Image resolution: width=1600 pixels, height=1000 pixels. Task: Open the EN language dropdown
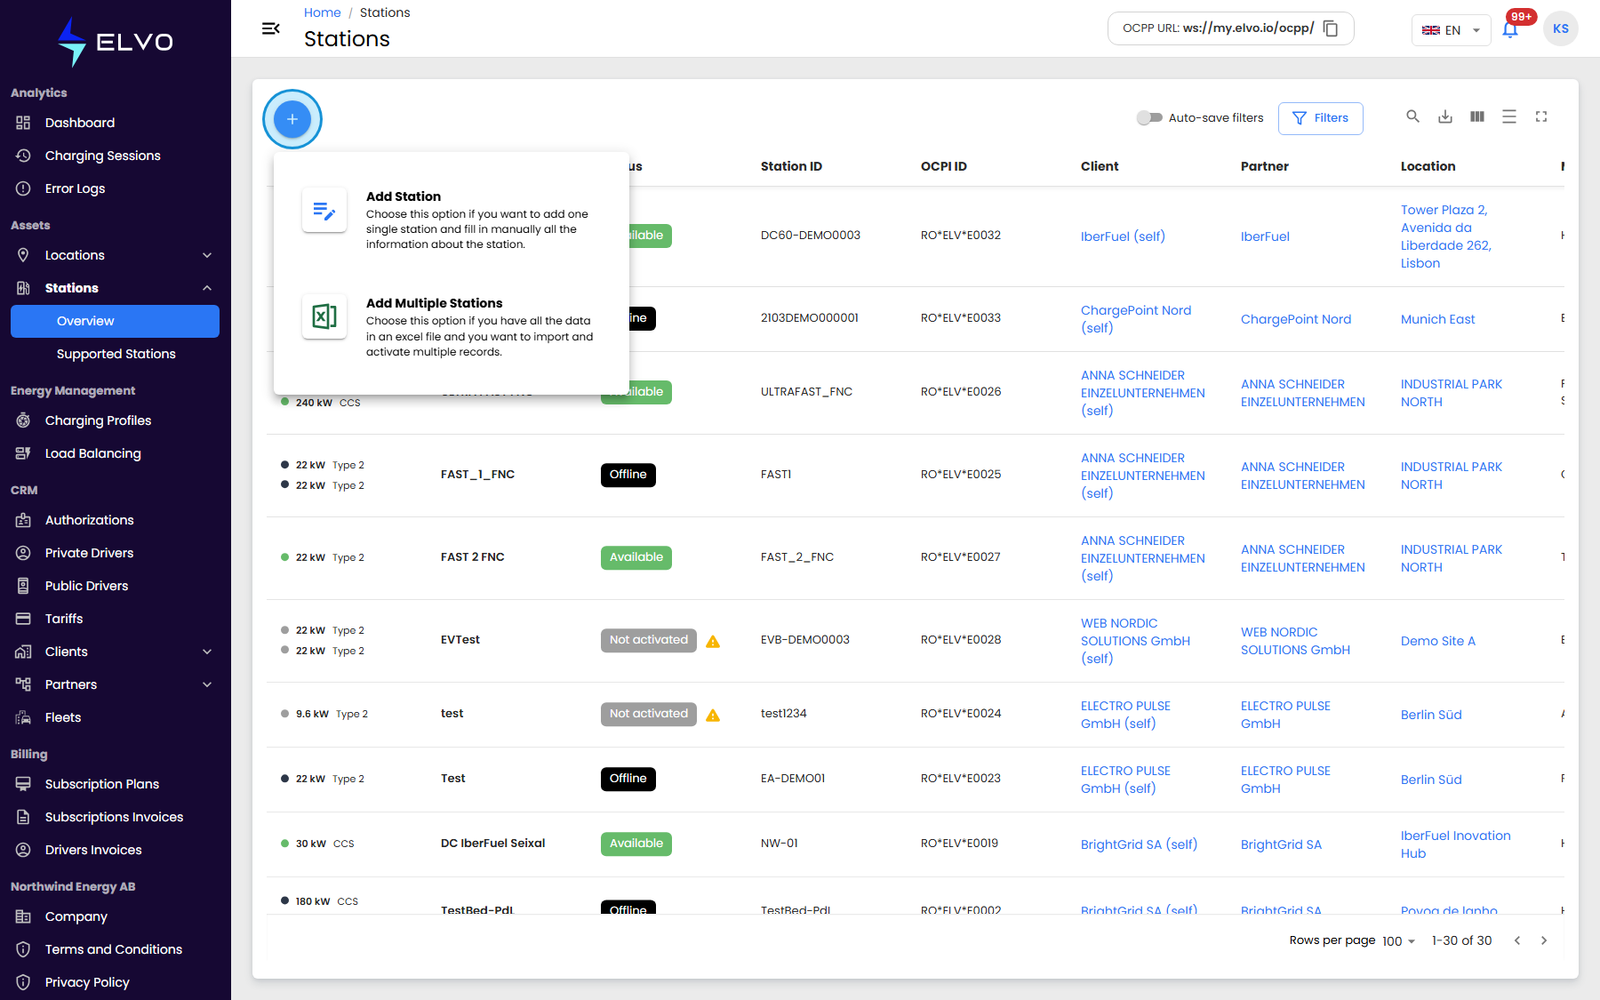point(1451,30)
